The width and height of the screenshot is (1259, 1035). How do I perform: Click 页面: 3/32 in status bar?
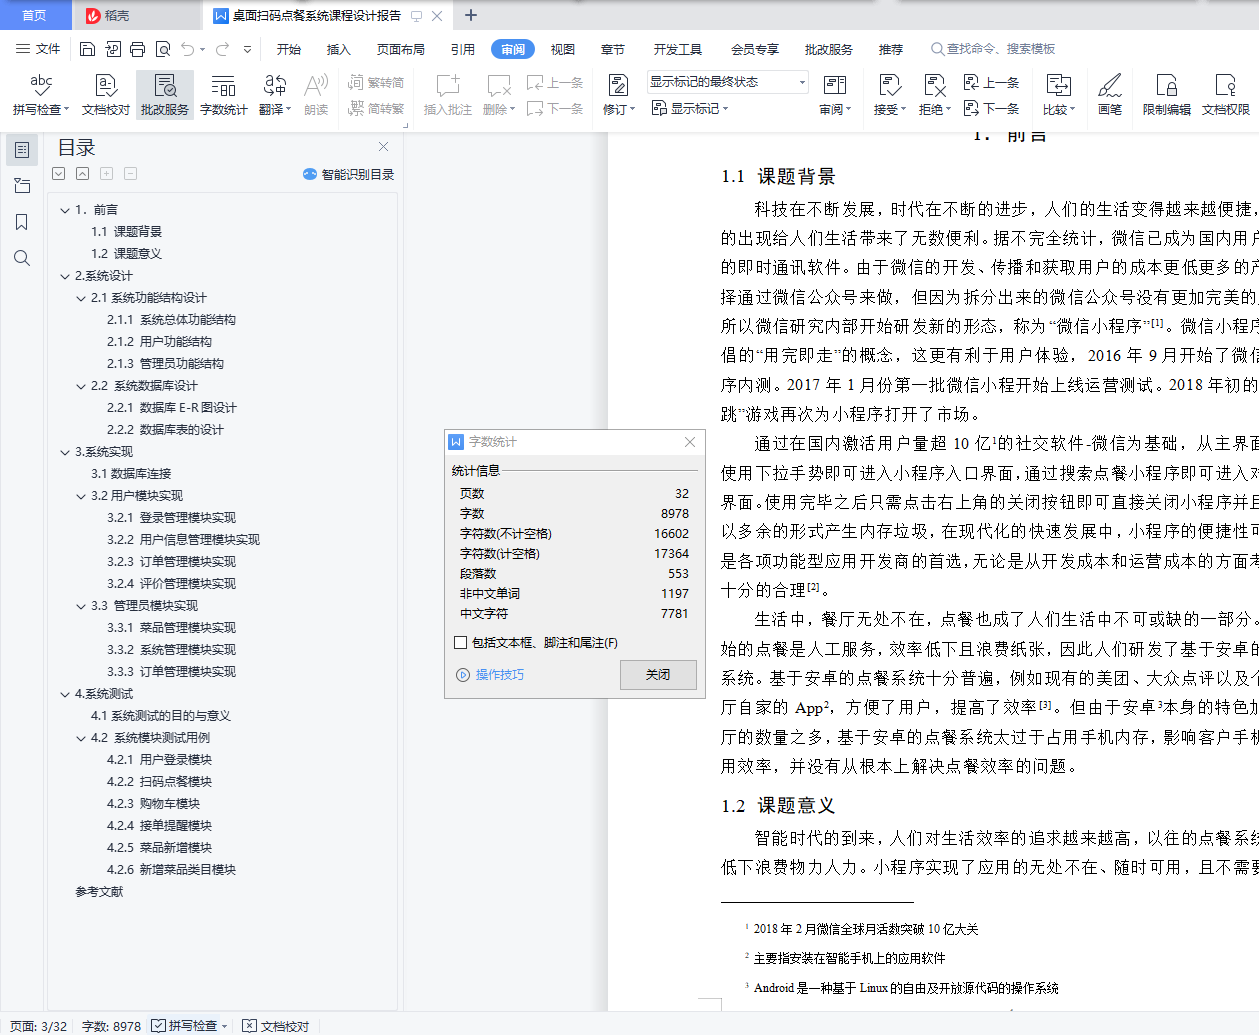(x=39, y=1026)
